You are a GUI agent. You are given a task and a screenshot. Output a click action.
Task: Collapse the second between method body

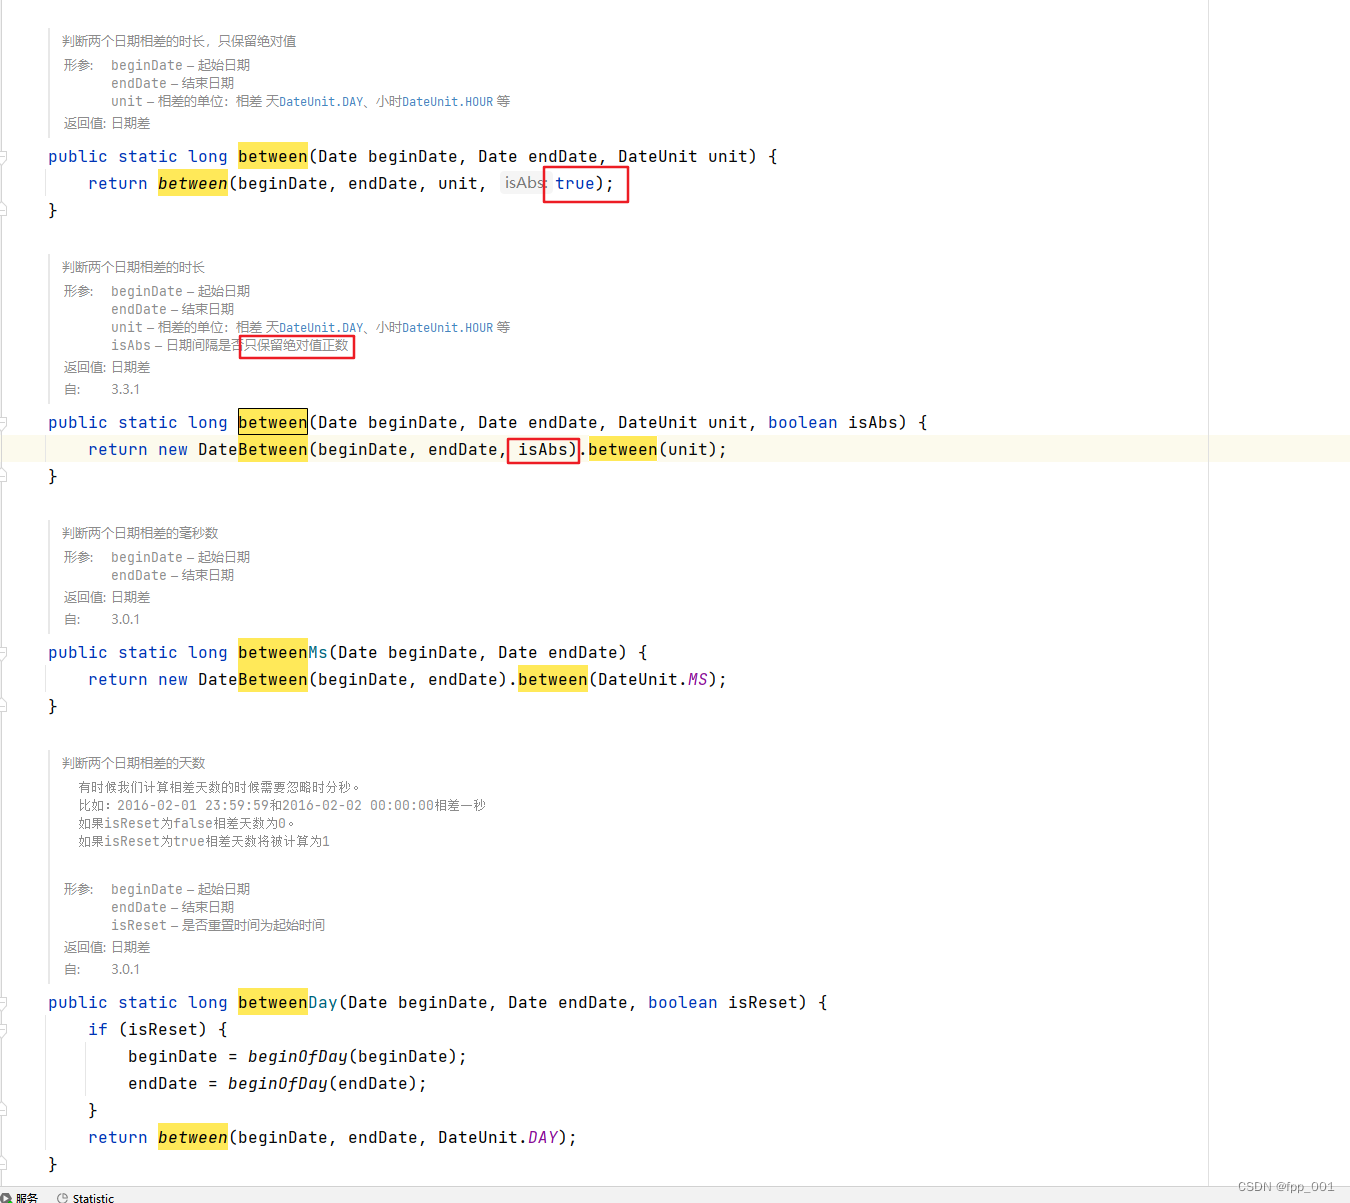3,421
